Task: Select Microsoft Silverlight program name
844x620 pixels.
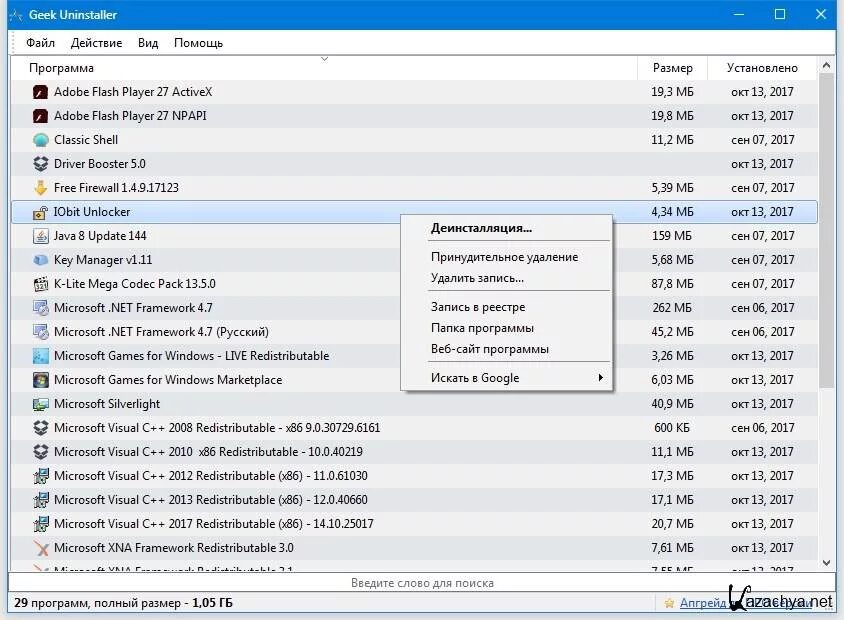Action: click(x=107, y=404)
